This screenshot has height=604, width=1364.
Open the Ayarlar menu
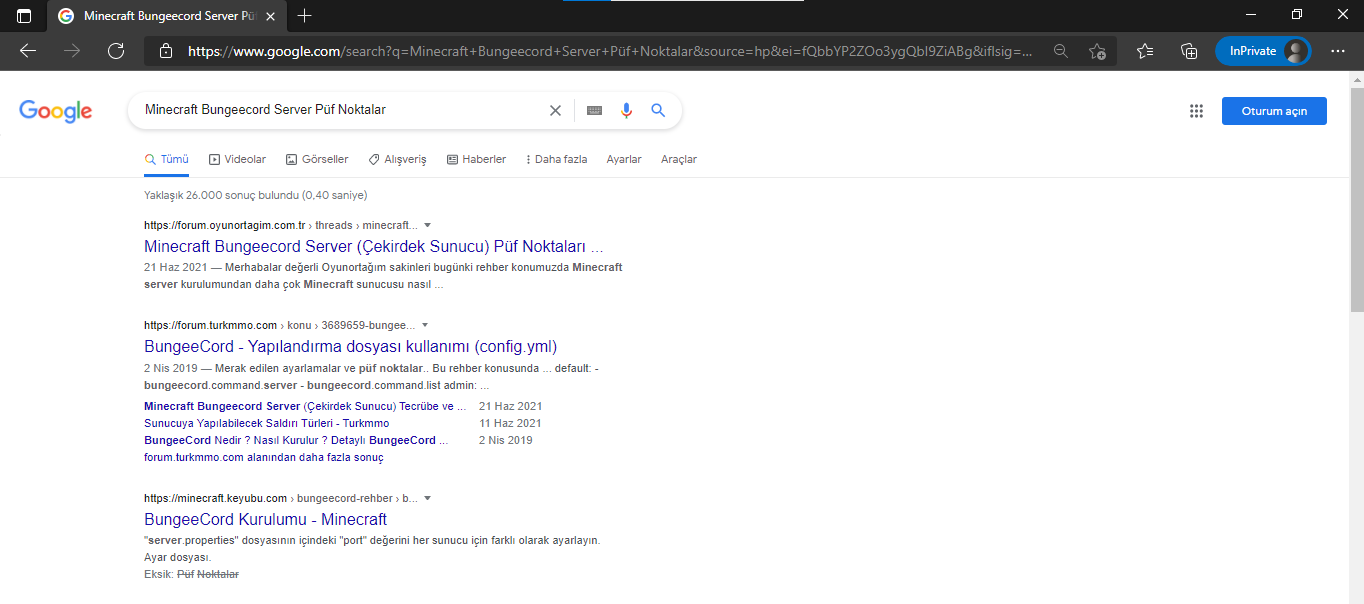pos(624,159)
